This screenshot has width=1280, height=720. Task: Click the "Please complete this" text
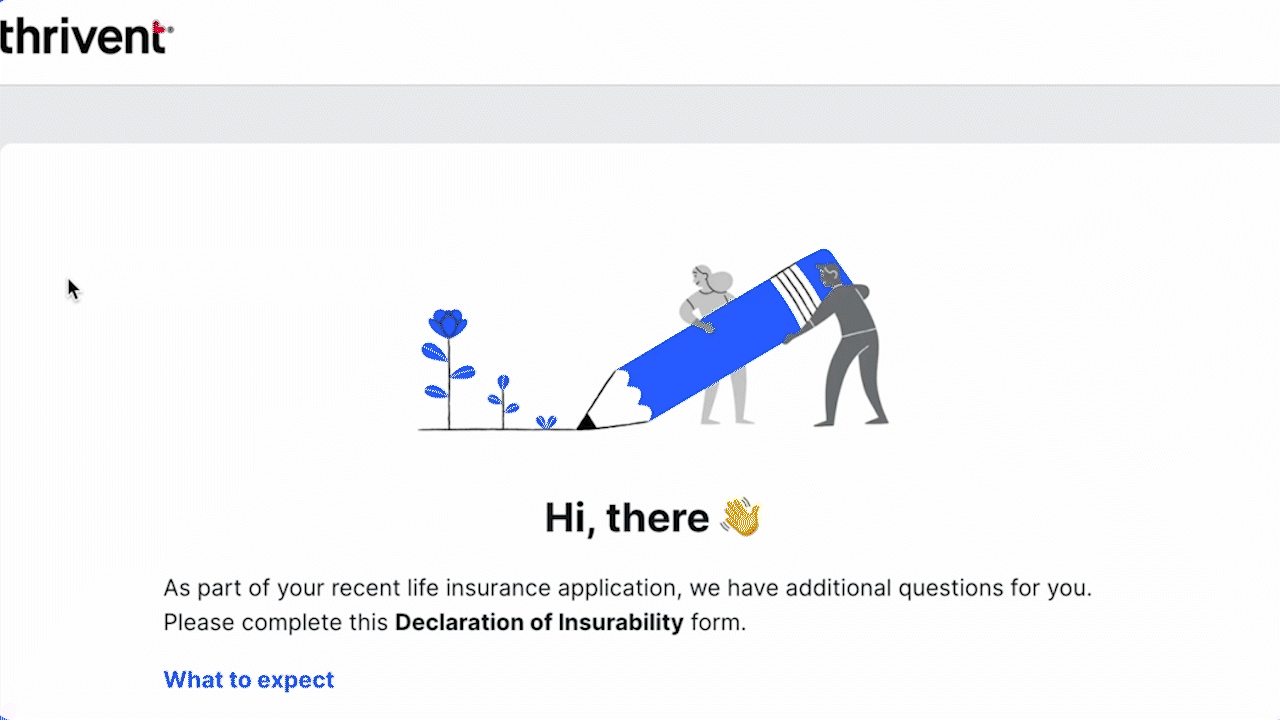point(276,622)
